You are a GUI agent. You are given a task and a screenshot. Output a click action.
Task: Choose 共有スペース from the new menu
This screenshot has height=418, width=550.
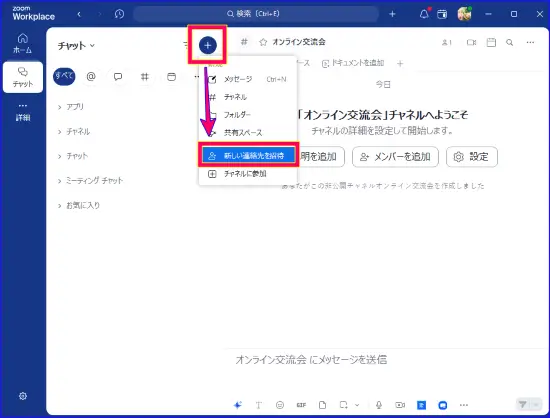pos(248,133)
